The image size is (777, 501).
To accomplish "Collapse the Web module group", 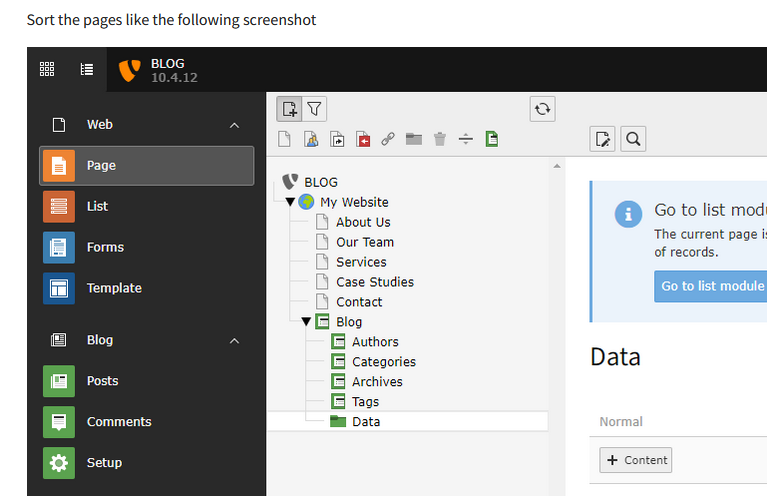I will pos(234,125).
